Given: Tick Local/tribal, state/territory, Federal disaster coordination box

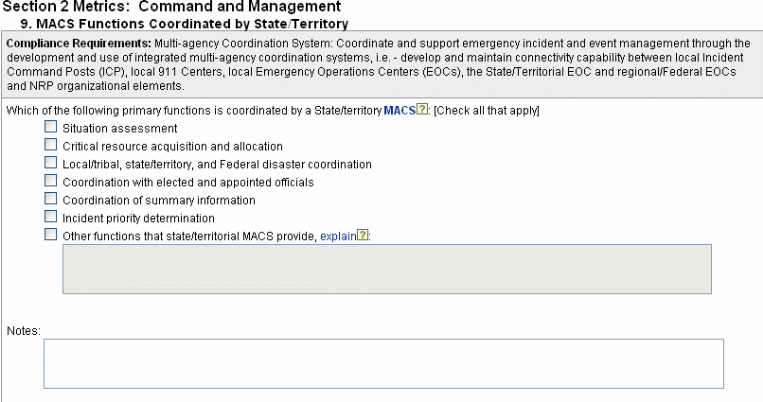Looking at the screenshot, I should coord(50,164).
